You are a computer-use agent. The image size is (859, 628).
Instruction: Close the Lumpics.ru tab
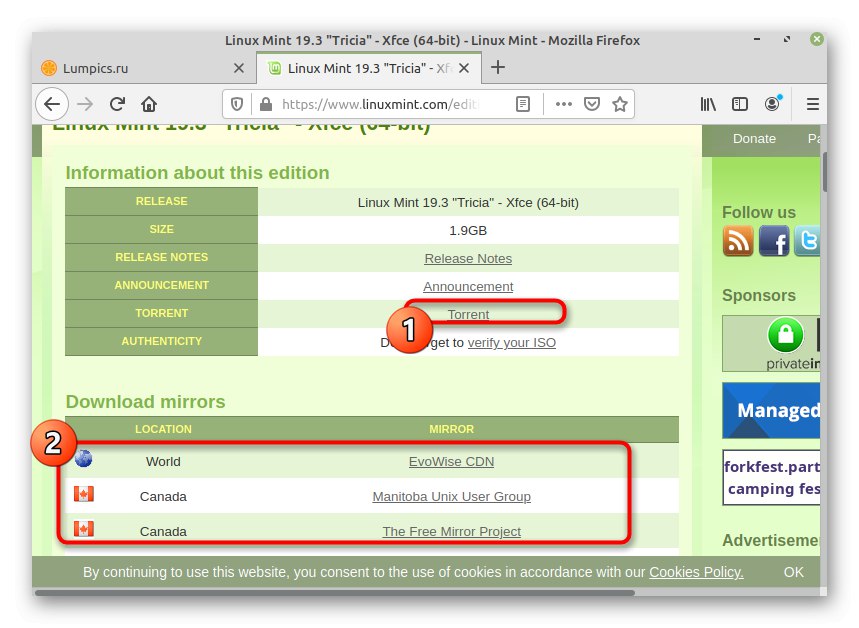click(239, 68)
